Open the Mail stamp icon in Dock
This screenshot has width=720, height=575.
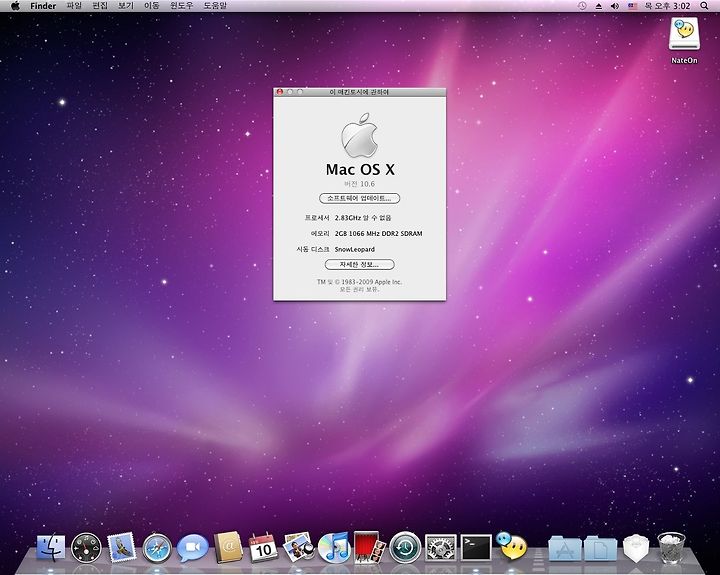[121, 547]
